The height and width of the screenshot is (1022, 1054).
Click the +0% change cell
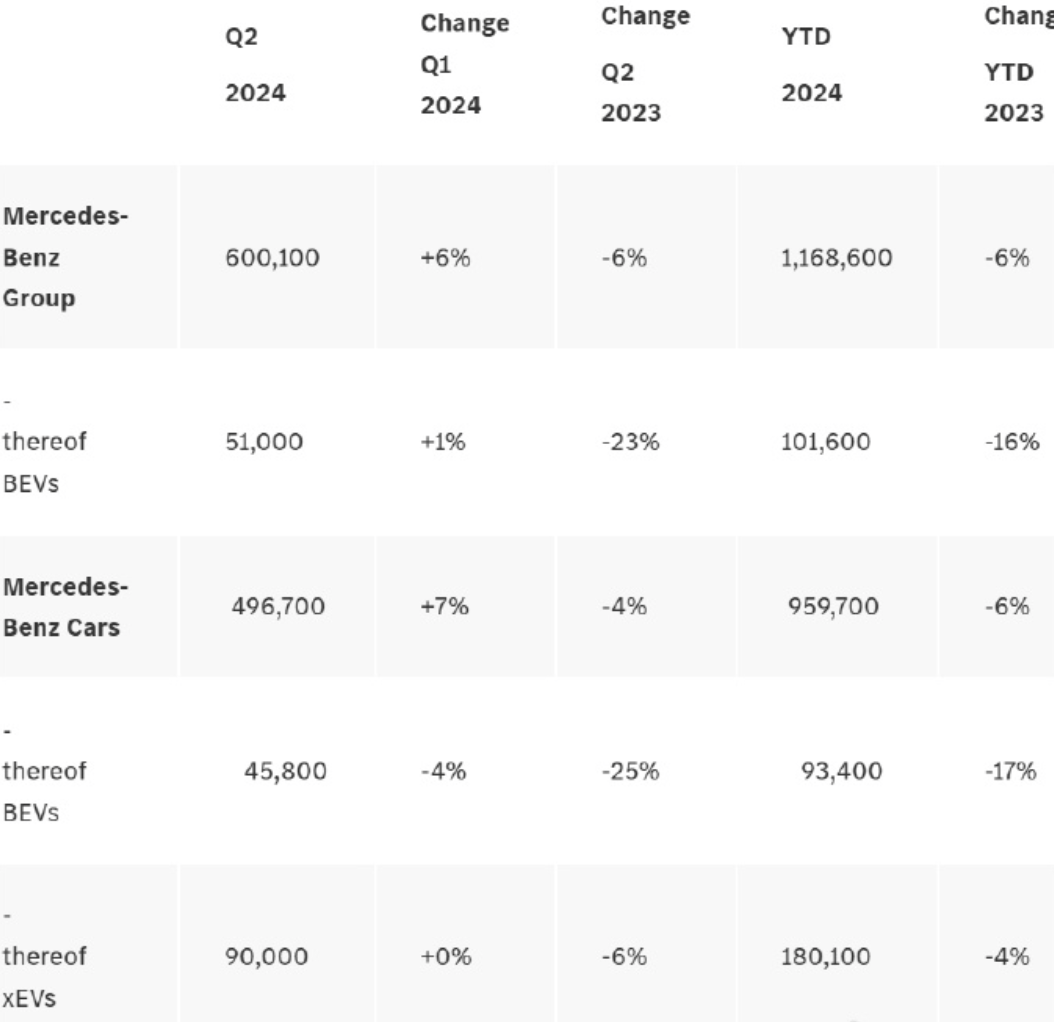pyautogui.click(x=449, y=957)
